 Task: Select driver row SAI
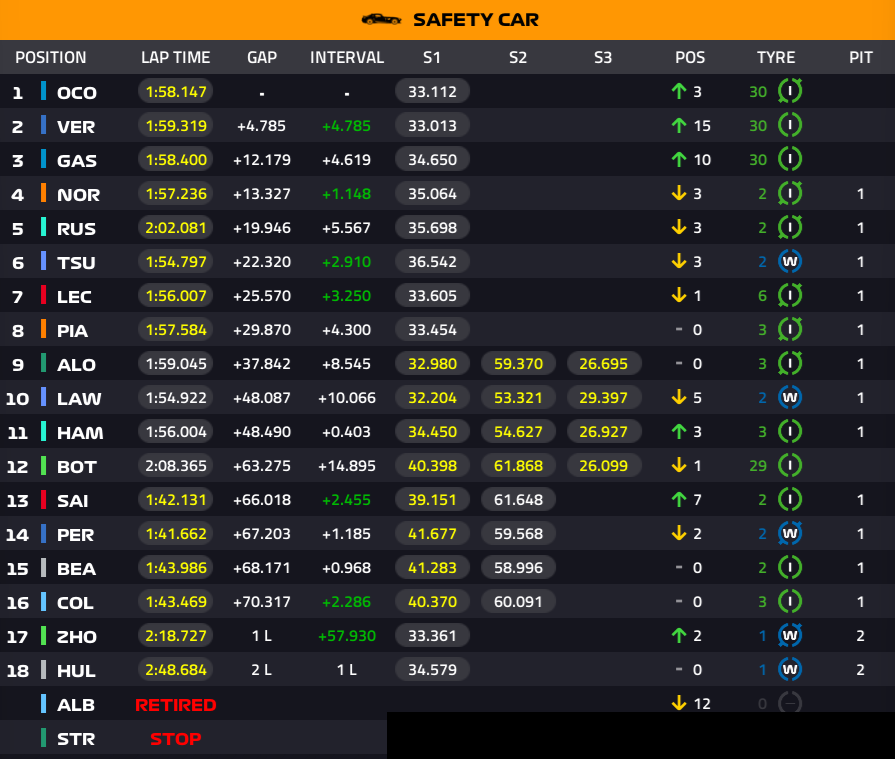point(77,500)
